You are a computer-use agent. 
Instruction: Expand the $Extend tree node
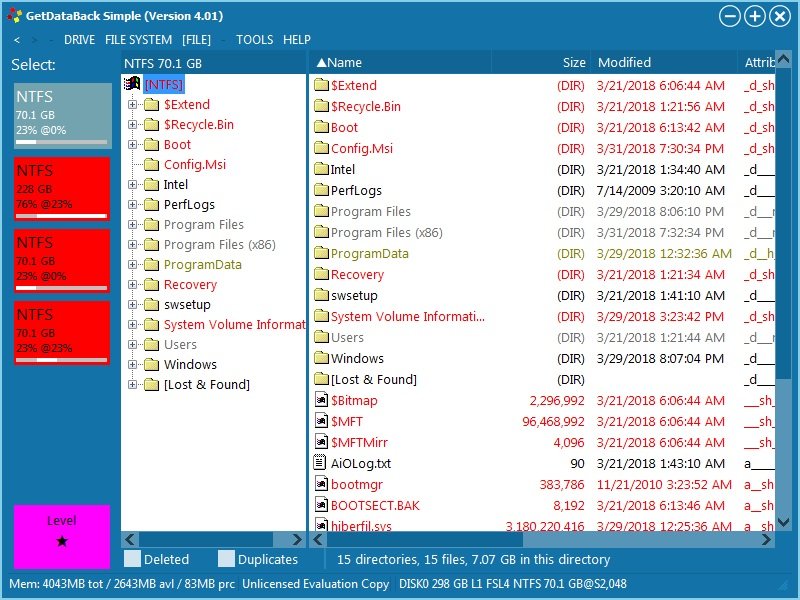click(132, 105)
